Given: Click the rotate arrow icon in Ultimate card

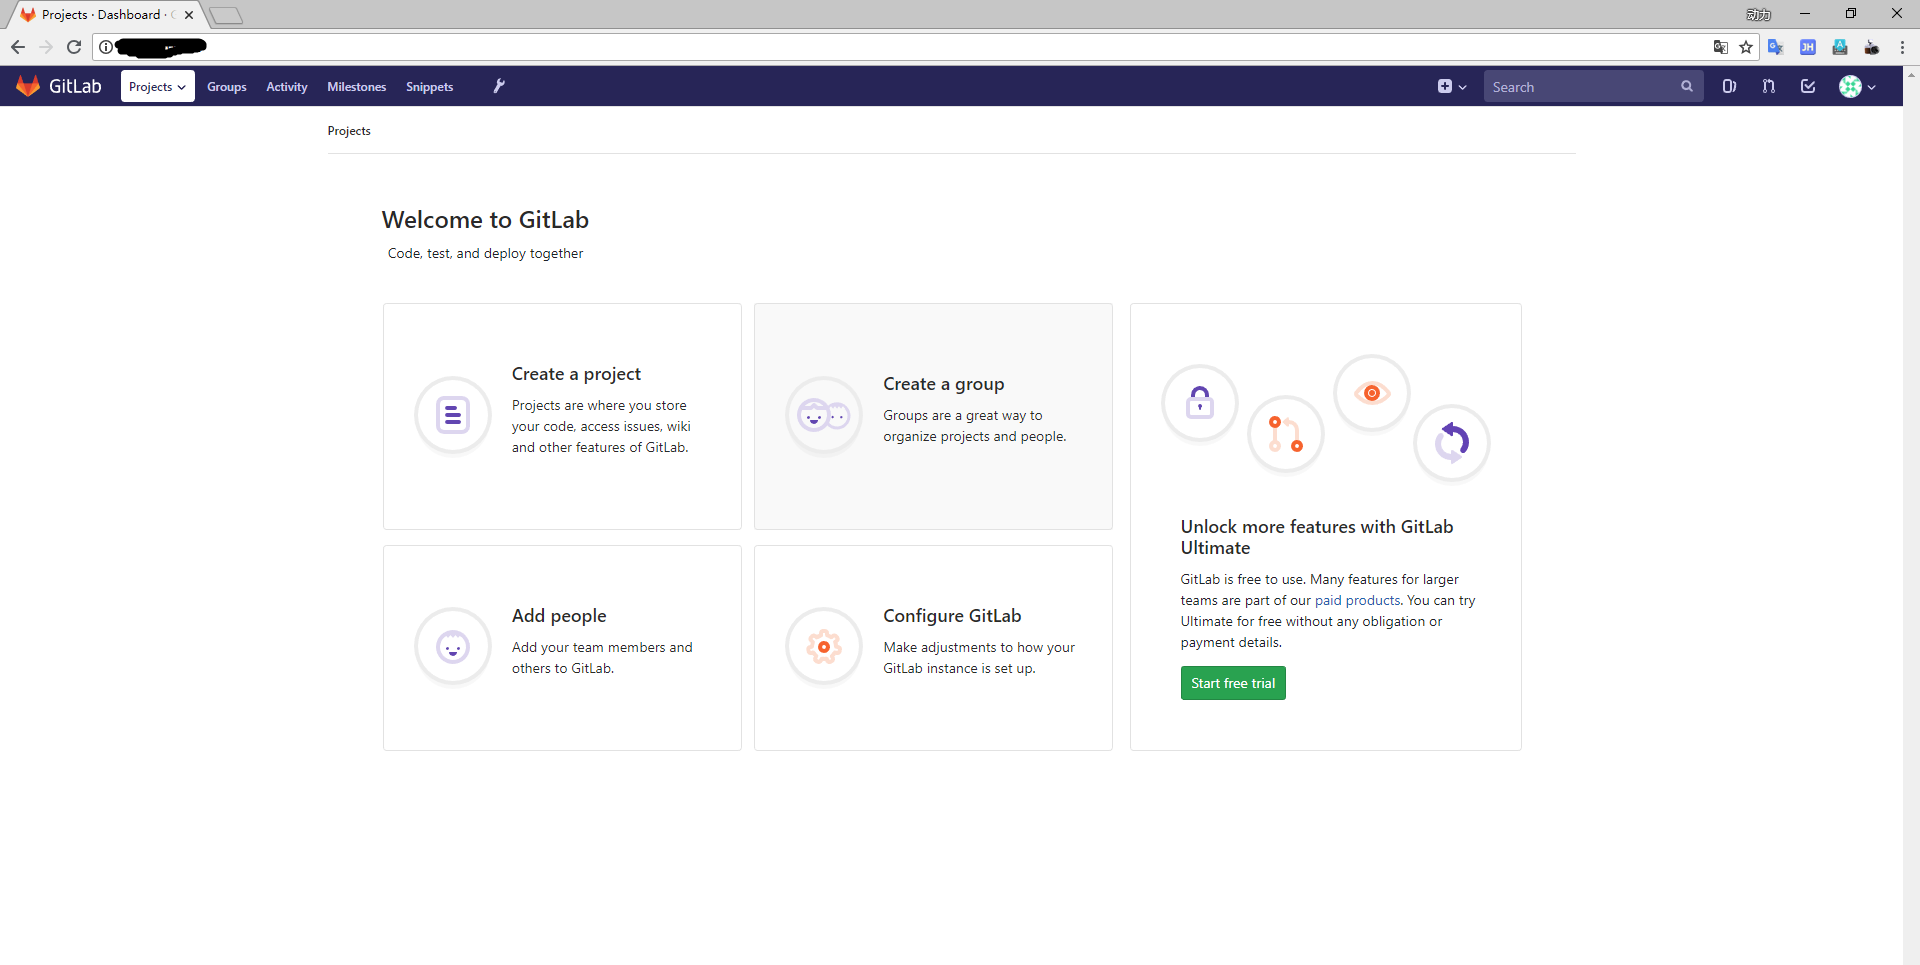Looking at the screenshot, I should click(x=1452, y=442).
